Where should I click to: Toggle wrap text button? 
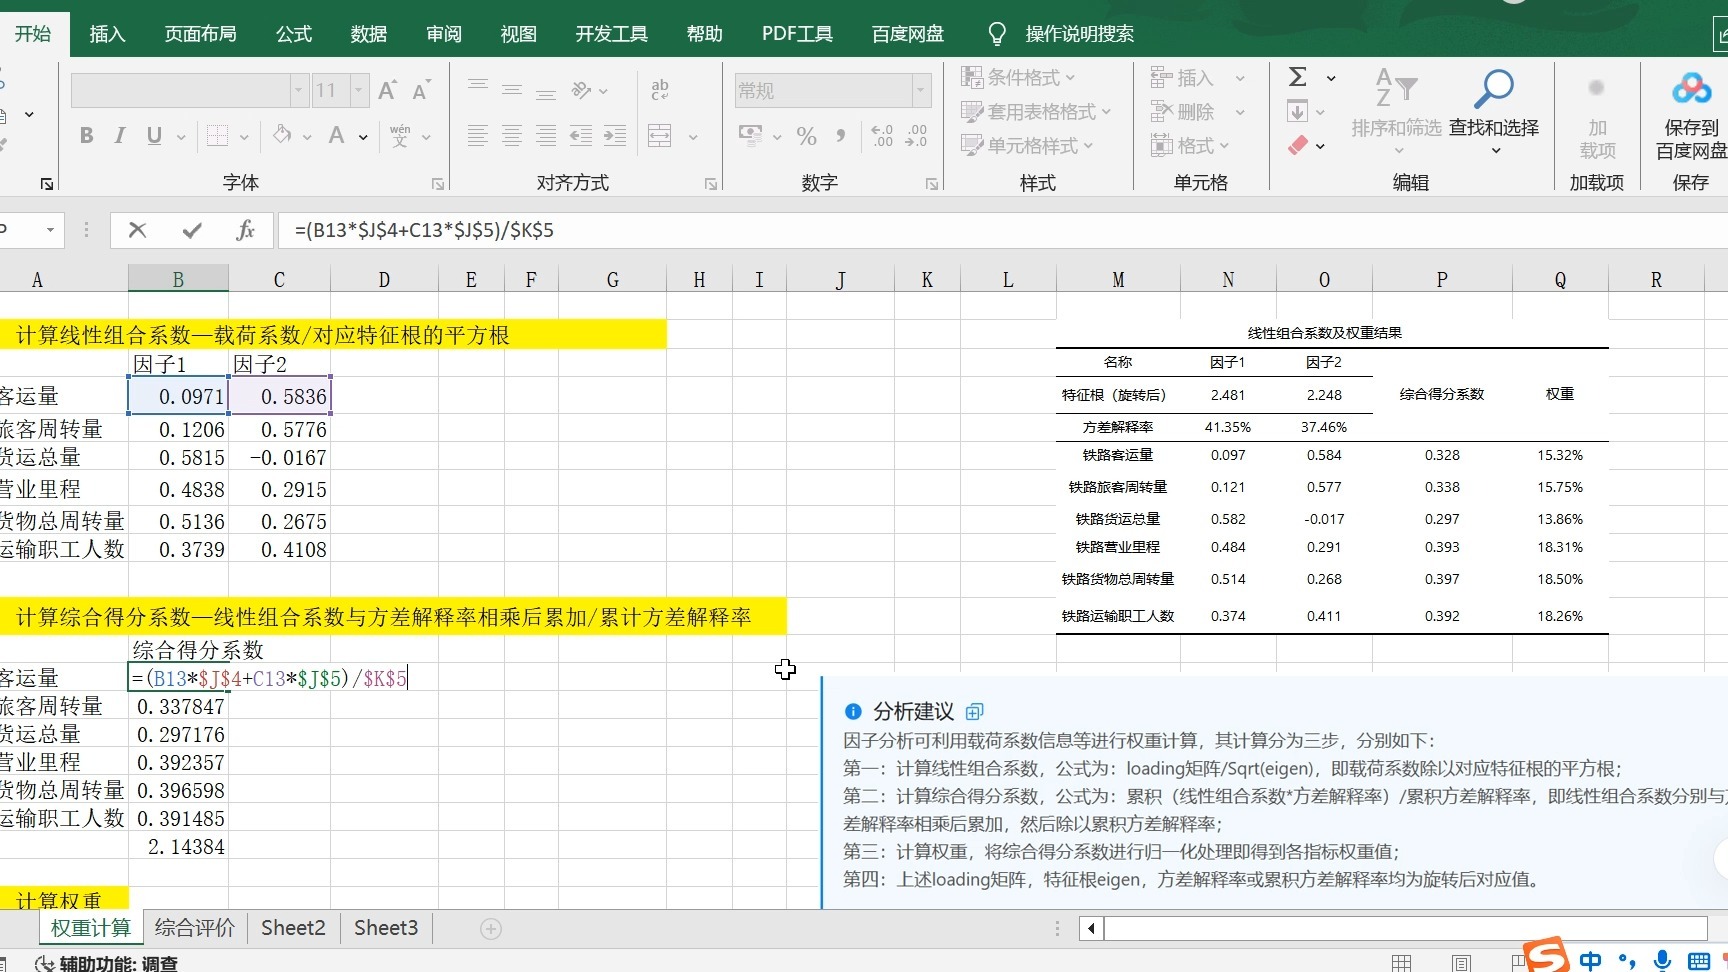click(x=660, y=90)
